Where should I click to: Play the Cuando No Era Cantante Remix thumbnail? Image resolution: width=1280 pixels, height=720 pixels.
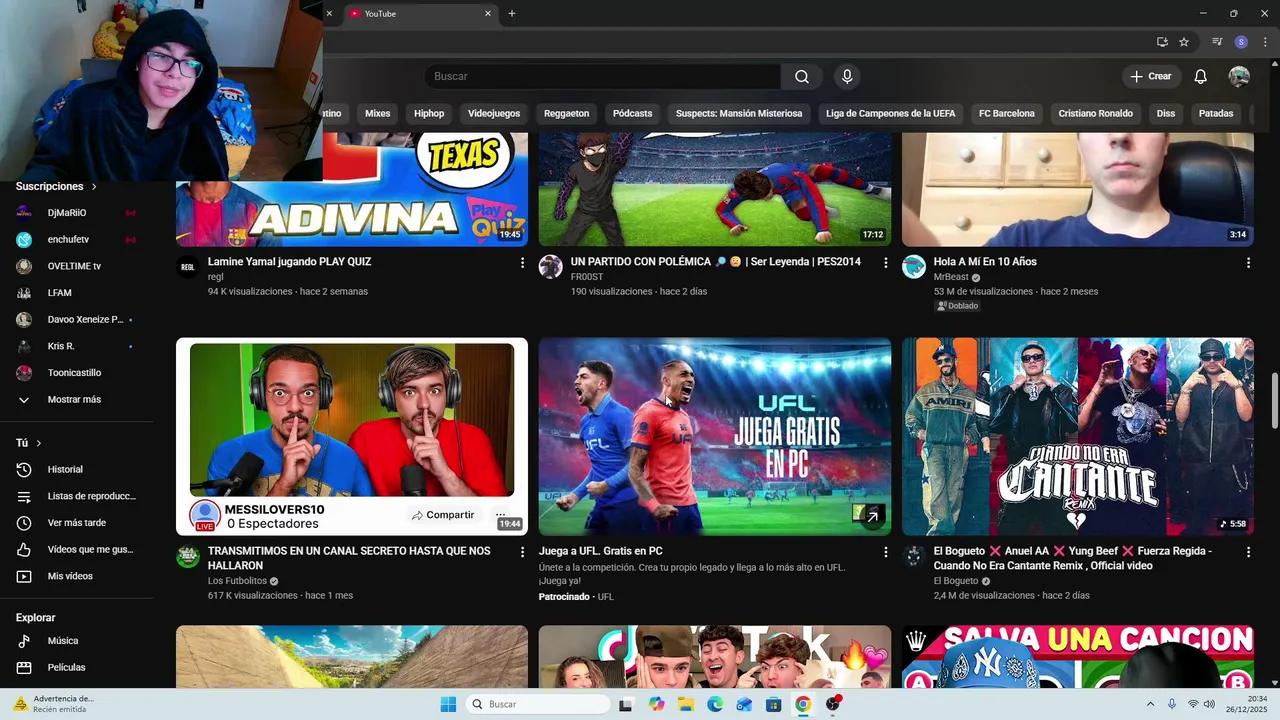(x=1078, y=437)
